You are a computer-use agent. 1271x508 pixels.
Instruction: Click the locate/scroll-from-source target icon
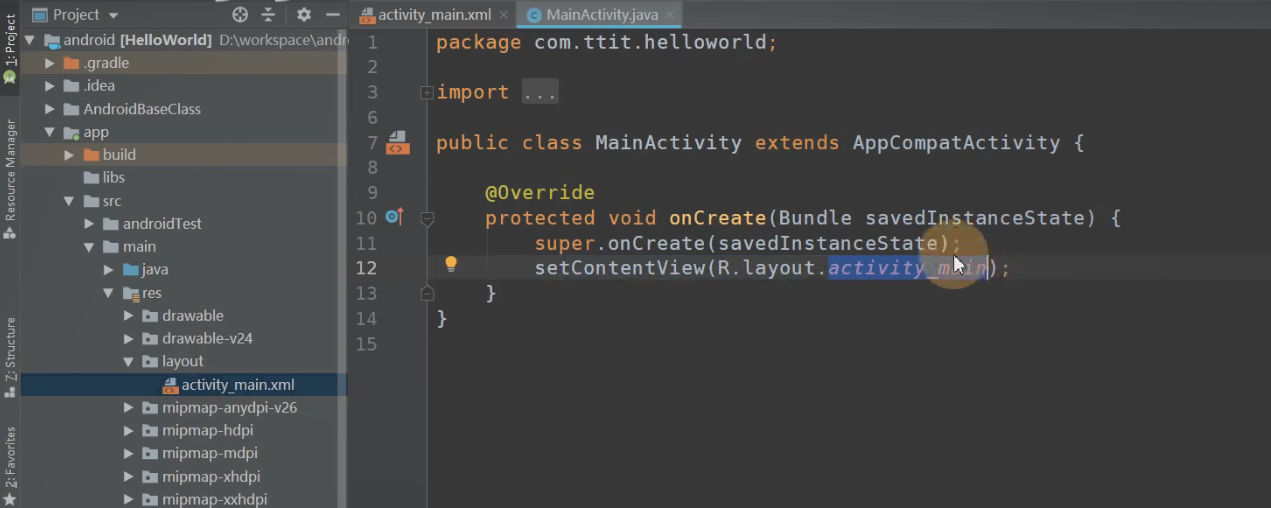coord(240,15)
